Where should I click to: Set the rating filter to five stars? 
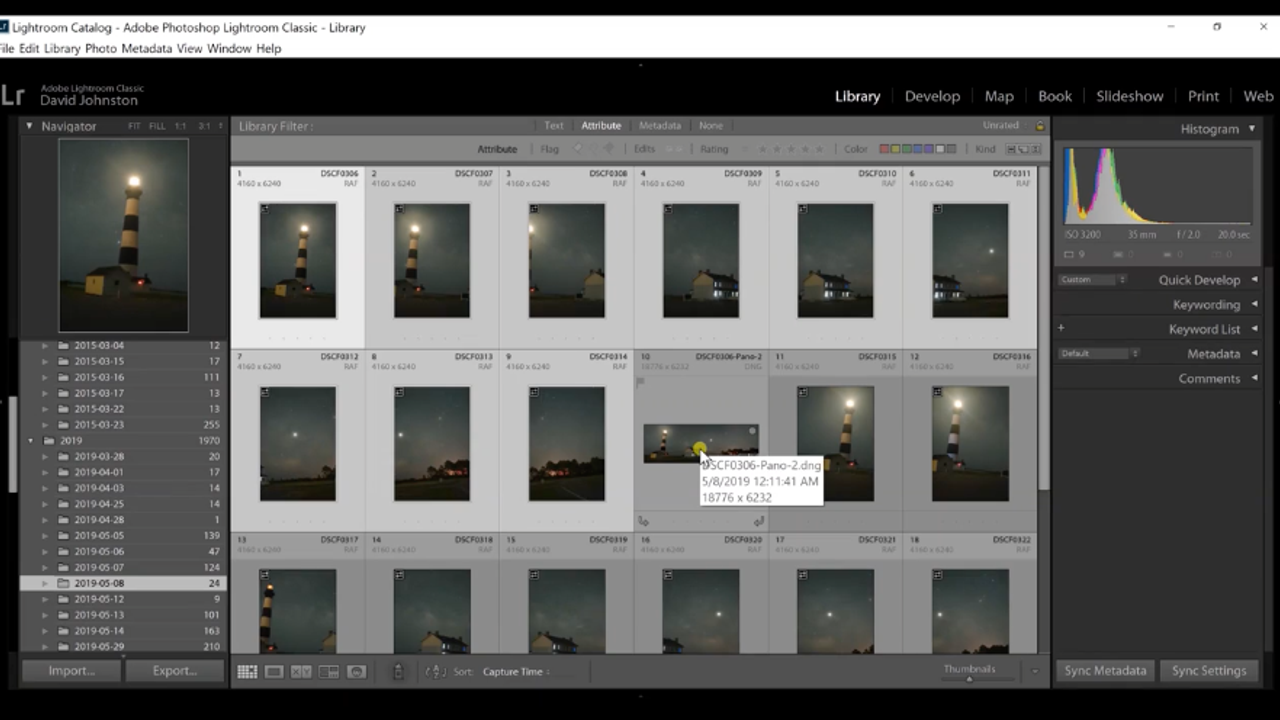(x=819, y=149)
